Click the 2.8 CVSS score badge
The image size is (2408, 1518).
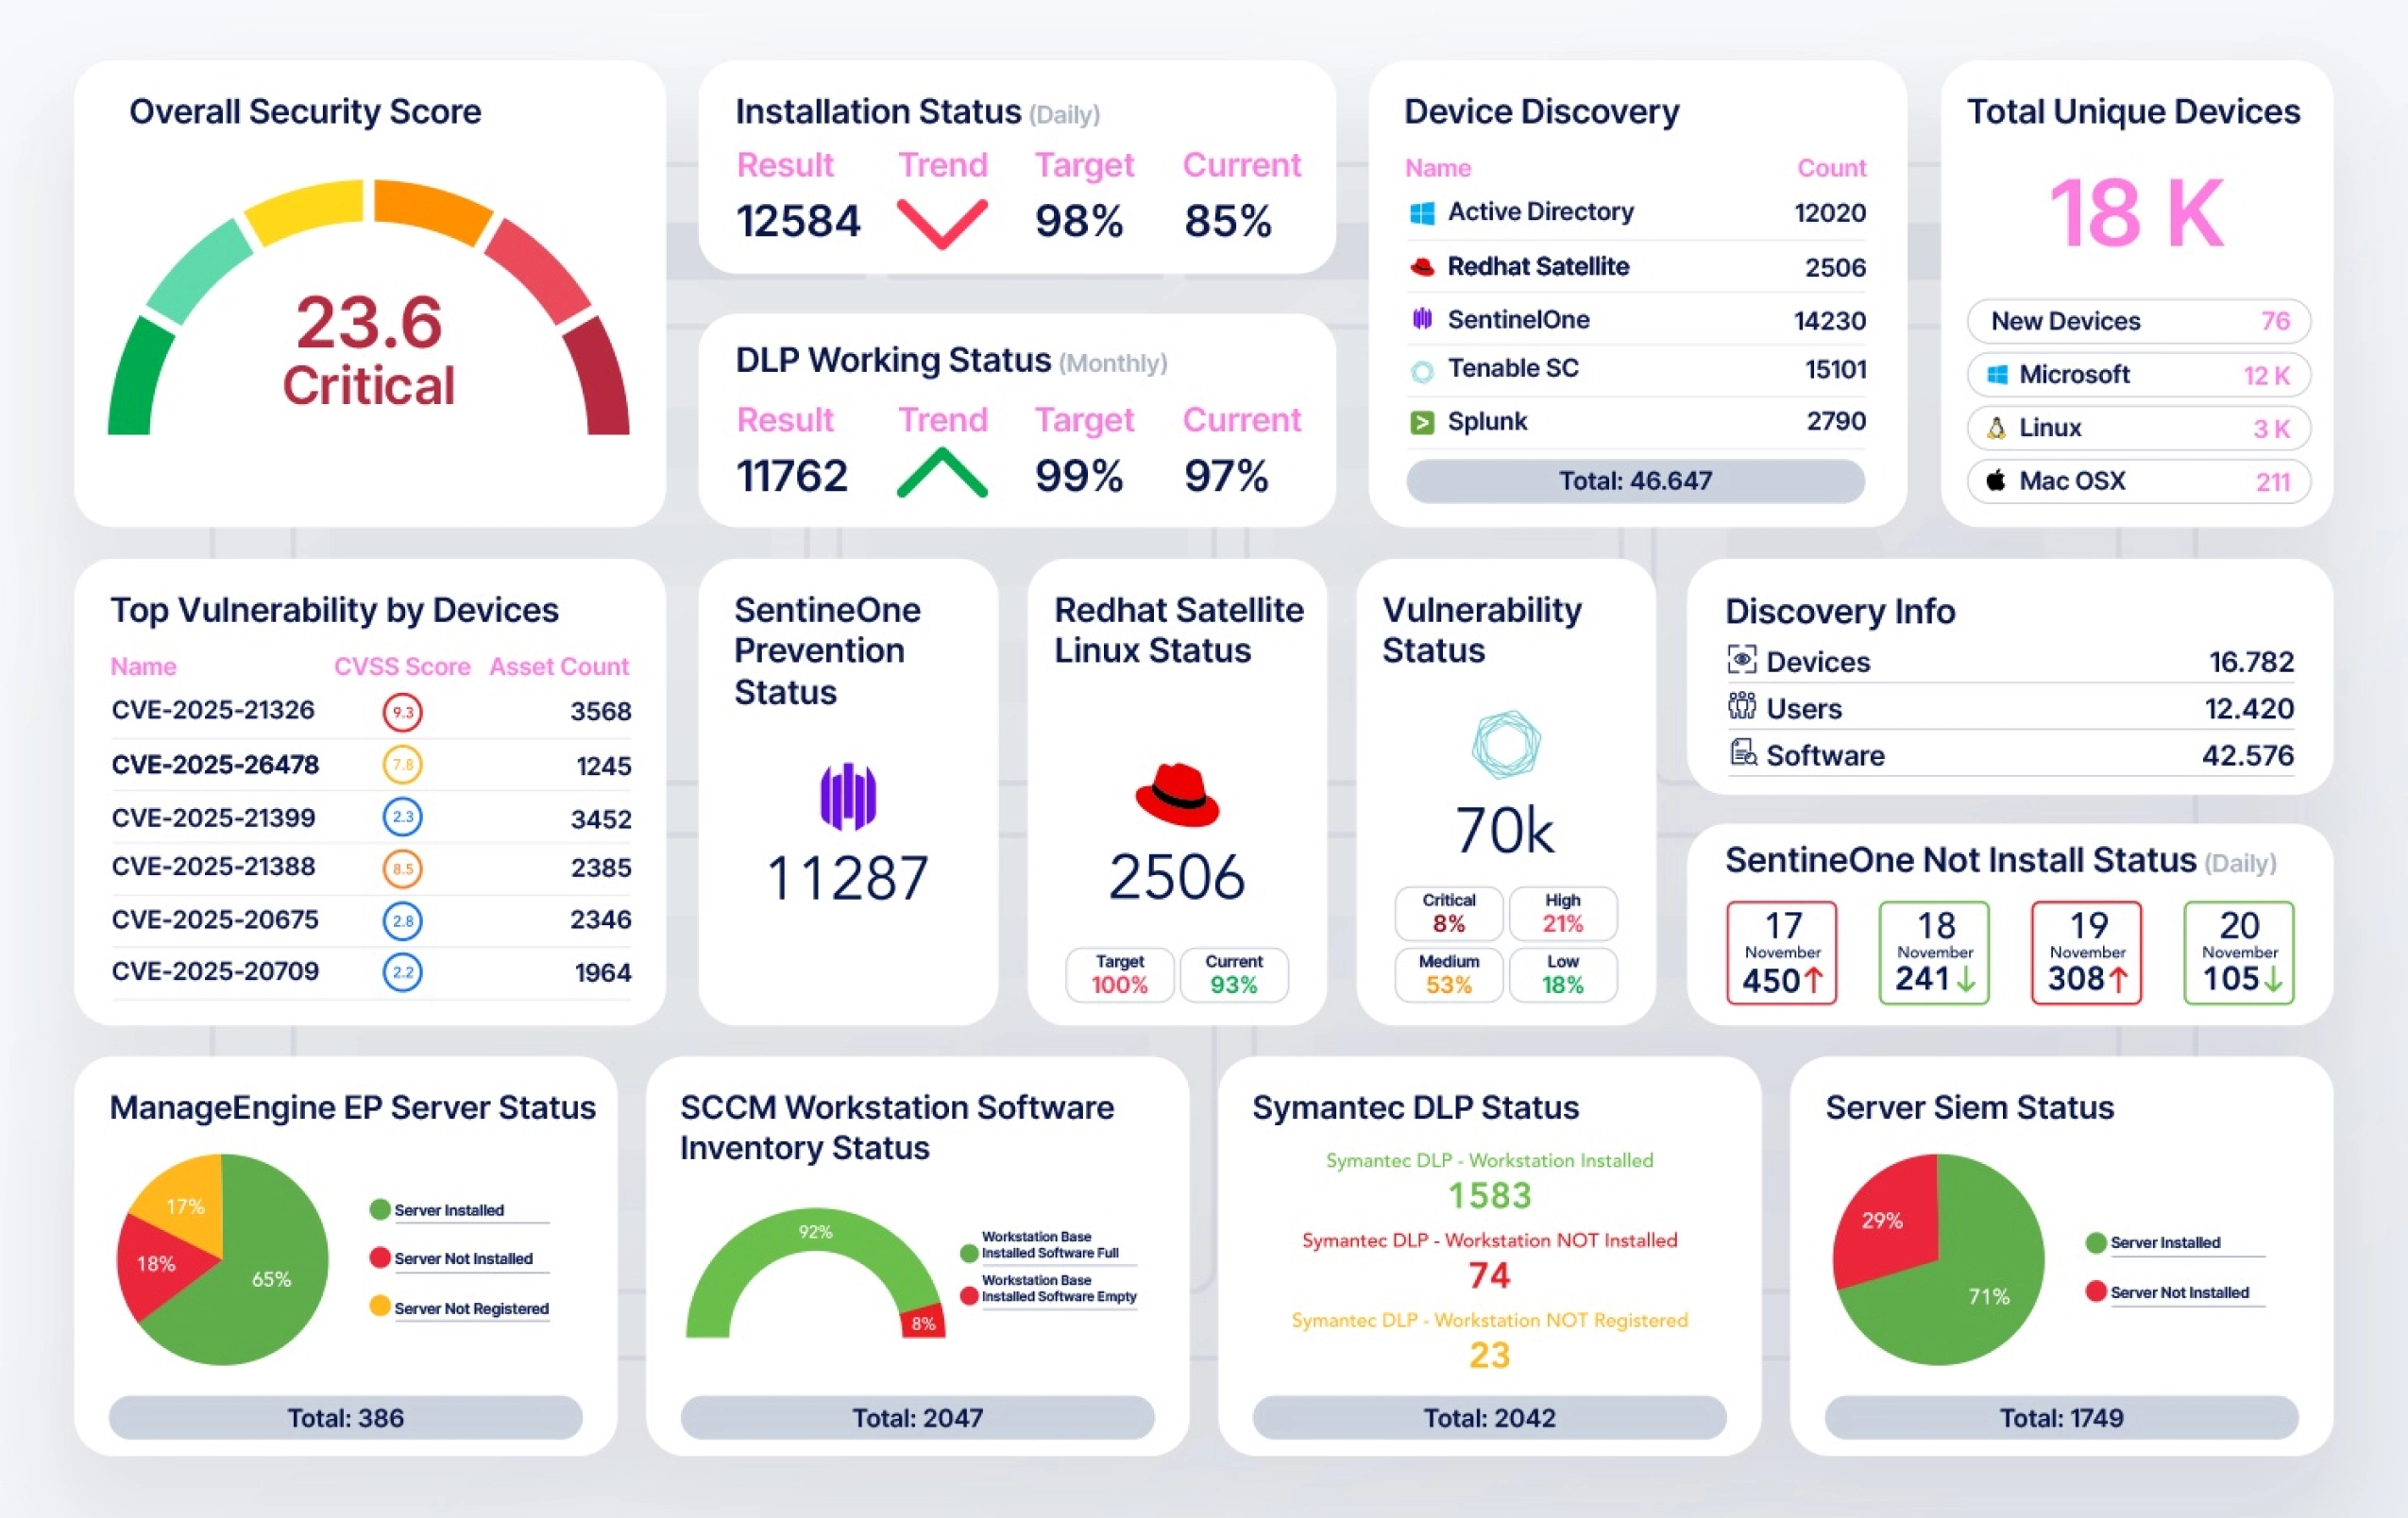[403, 920]
